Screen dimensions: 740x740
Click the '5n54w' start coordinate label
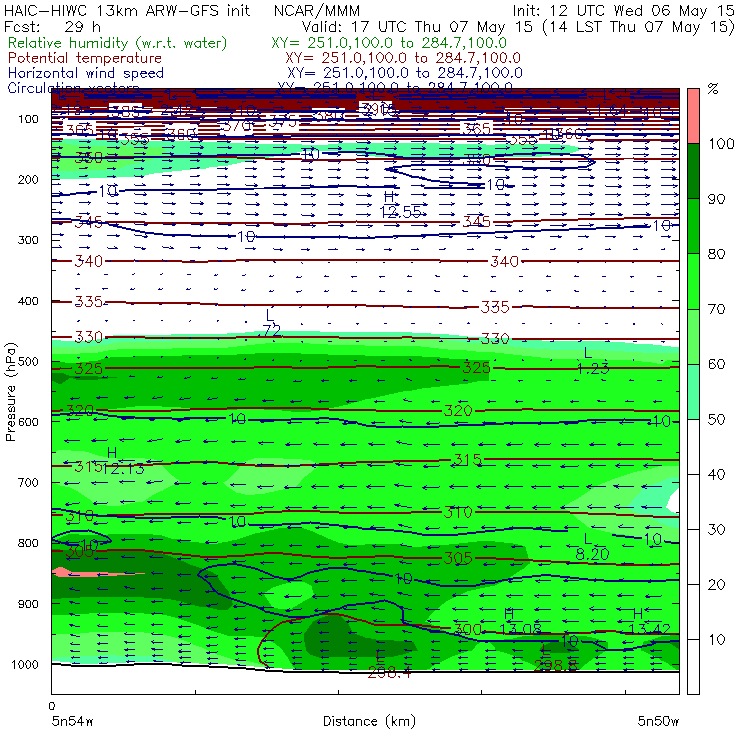pyautogui.click(x=72, y=721)
